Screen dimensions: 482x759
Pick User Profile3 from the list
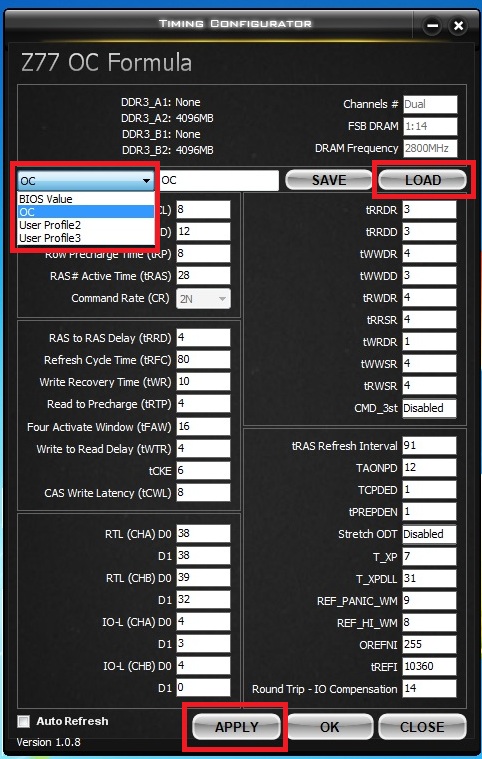(86, 238)
